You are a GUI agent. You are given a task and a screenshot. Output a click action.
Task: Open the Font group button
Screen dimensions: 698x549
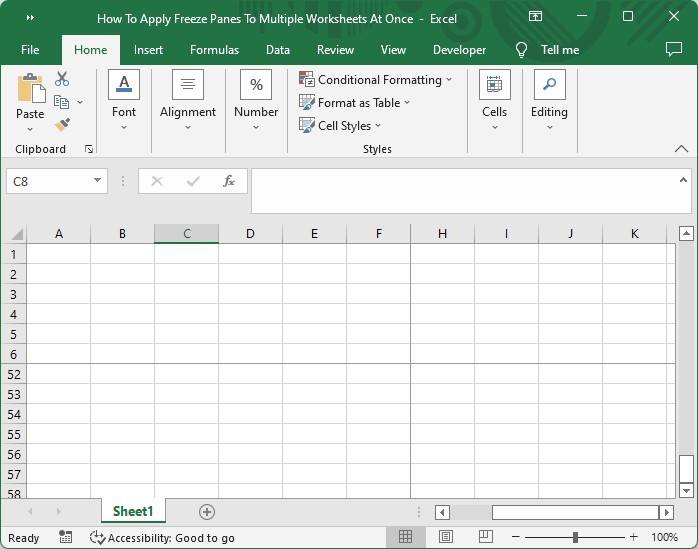(124, 101)
